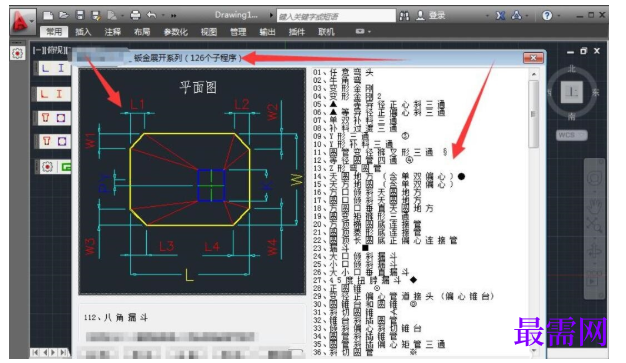This screenshot has width=626, height=363.
Task: Select list item 13 Z形弯圆管
Action: coord(347,169)
